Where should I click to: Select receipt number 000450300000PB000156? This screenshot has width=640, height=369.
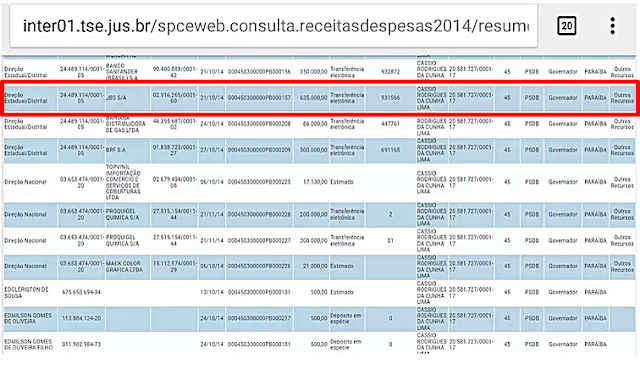tap(259, 72)
